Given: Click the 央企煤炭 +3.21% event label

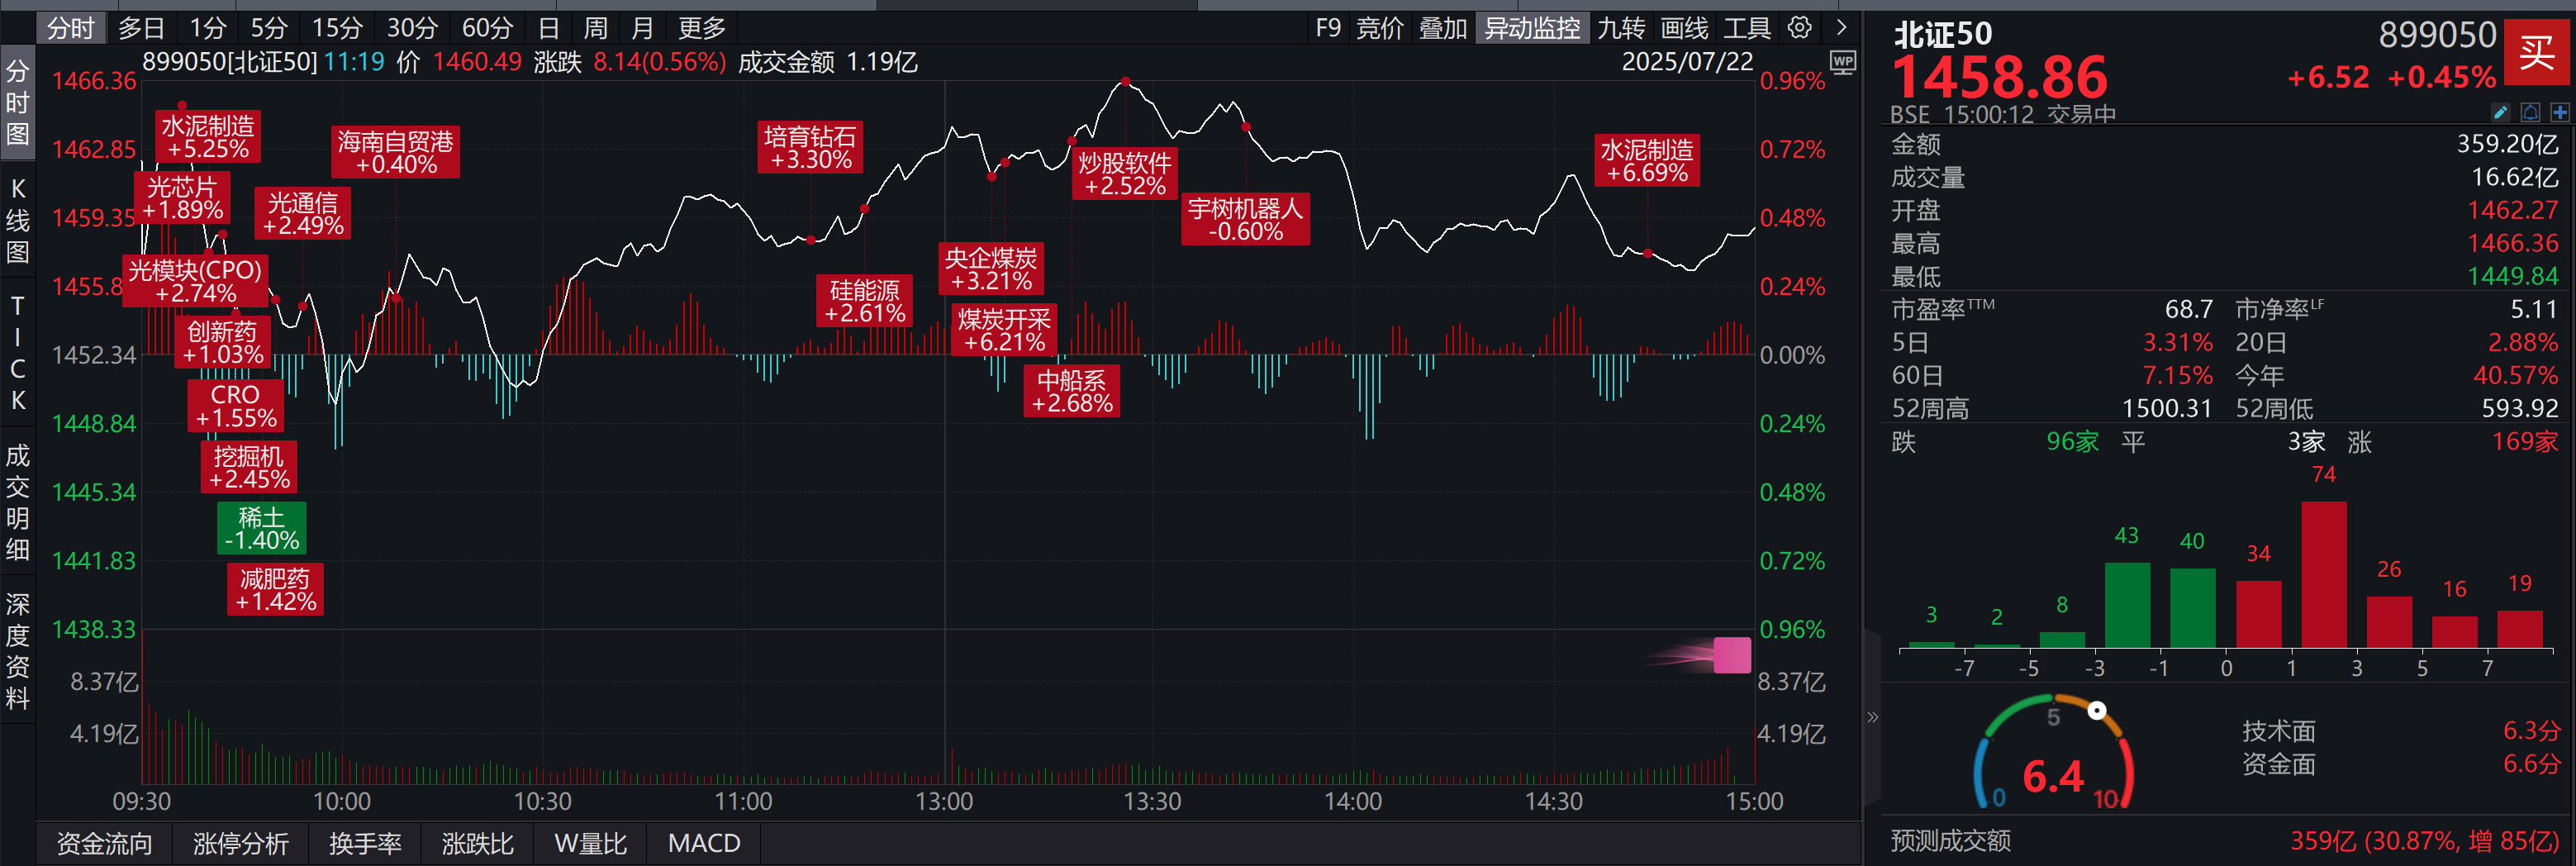Looking at the screenshot, I should pyautogui.click(x=991, y=269).
